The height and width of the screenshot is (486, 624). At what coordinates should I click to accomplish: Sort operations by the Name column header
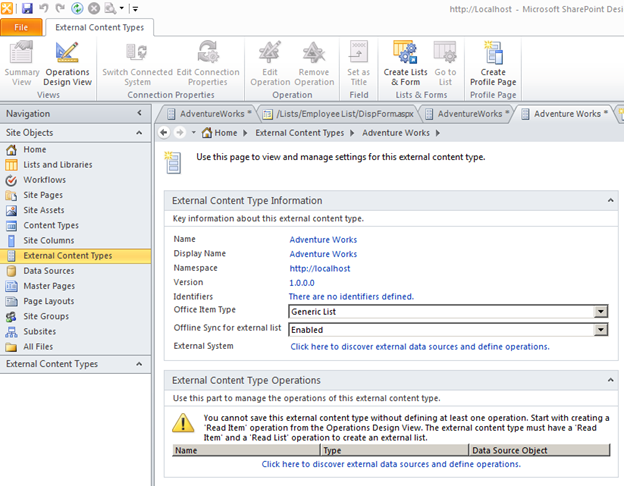coord(246,450)
